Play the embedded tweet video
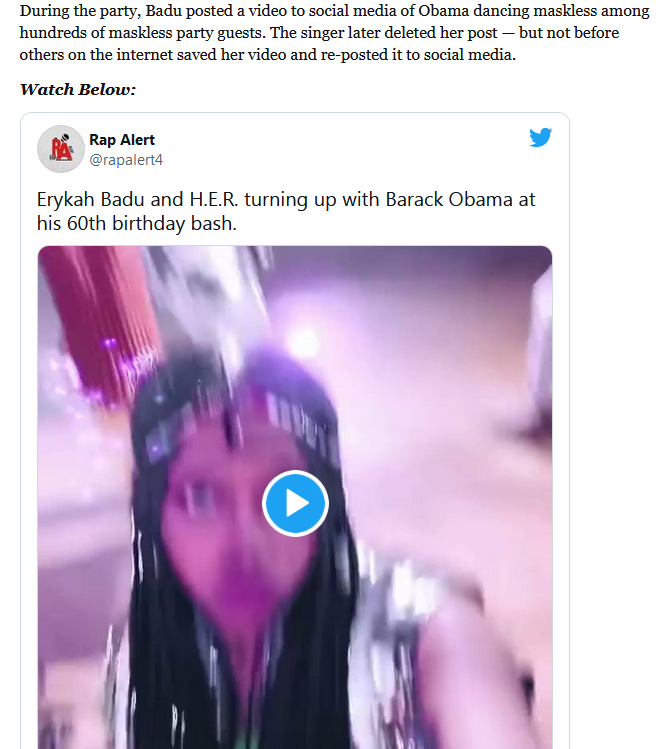Image resolution: width=662 pixels, height=749 pixels. [x=295, y=503]
